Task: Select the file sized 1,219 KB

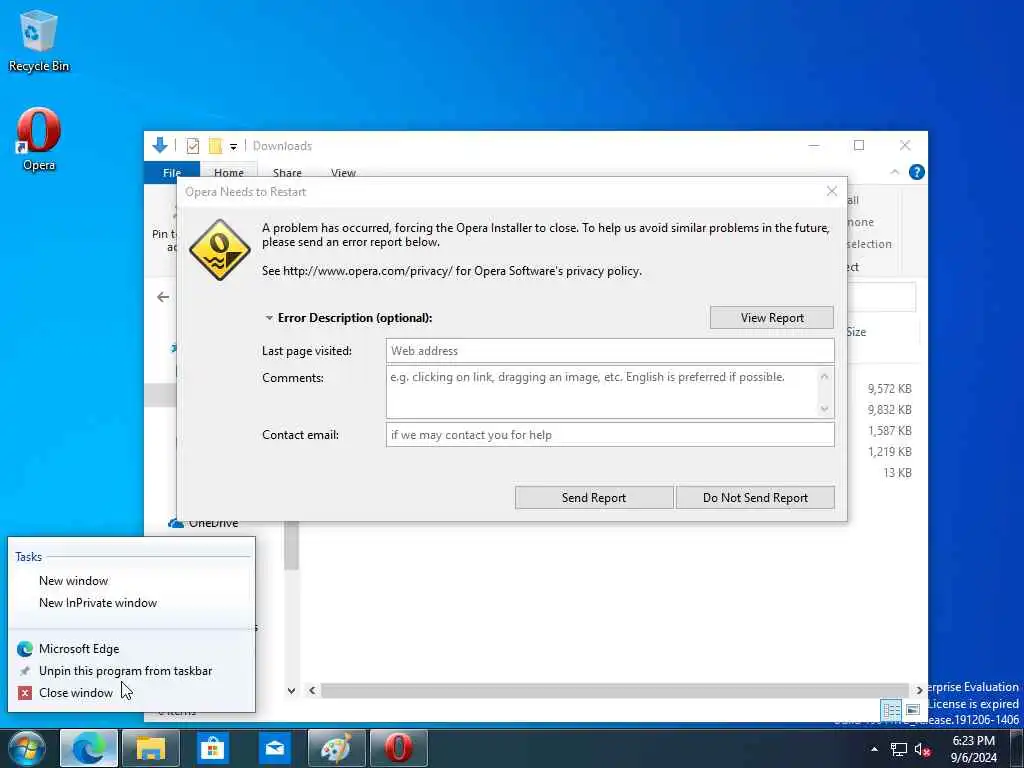Action: pos(889,451)
